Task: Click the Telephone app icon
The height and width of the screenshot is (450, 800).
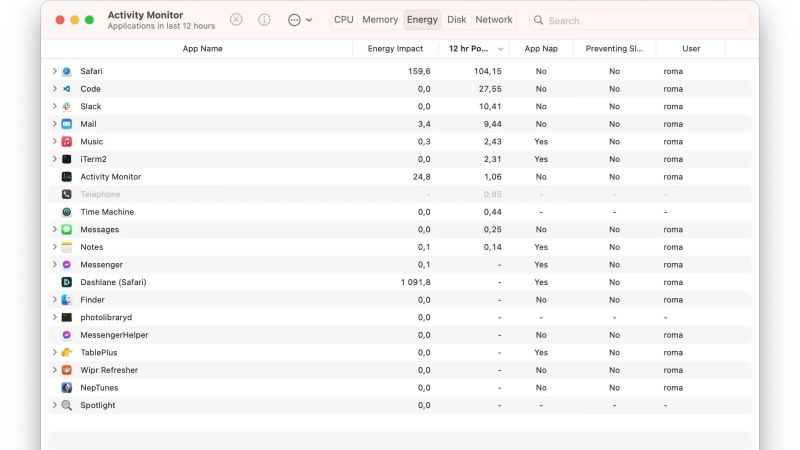Action: (x=67, y=194)
